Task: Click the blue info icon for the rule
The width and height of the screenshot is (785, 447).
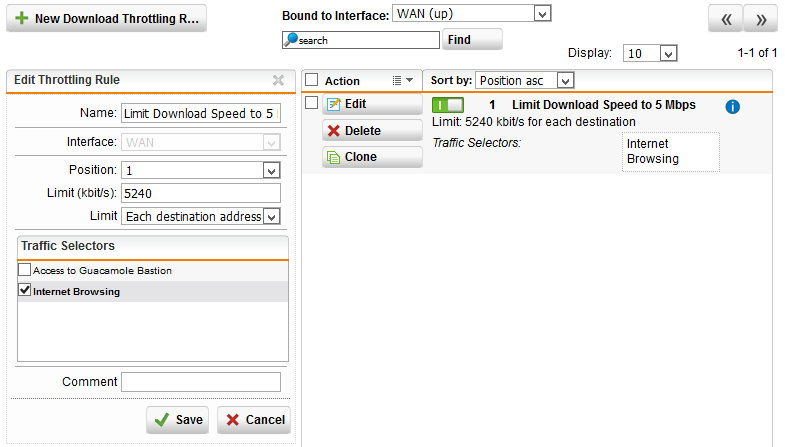Action: pos(732,107)
